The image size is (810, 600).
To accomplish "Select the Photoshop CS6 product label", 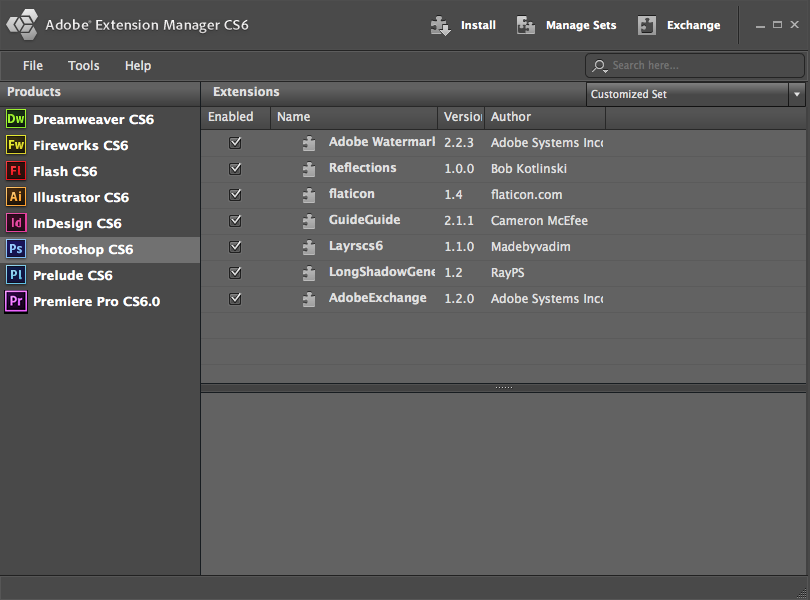I will [83, 250].
